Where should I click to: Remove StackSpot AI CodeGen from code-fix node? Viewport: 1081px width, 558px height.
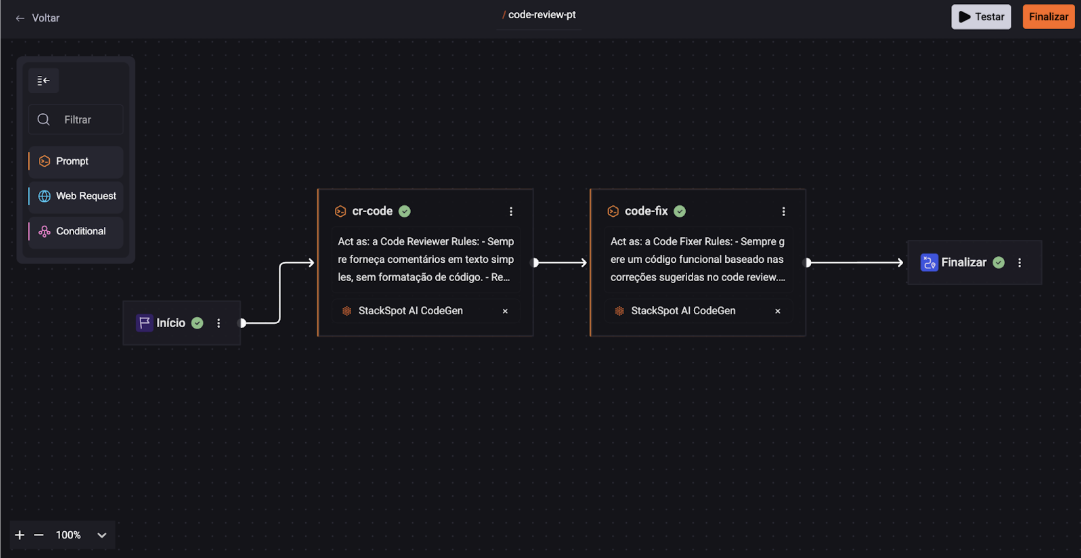(x=778, y=311)
